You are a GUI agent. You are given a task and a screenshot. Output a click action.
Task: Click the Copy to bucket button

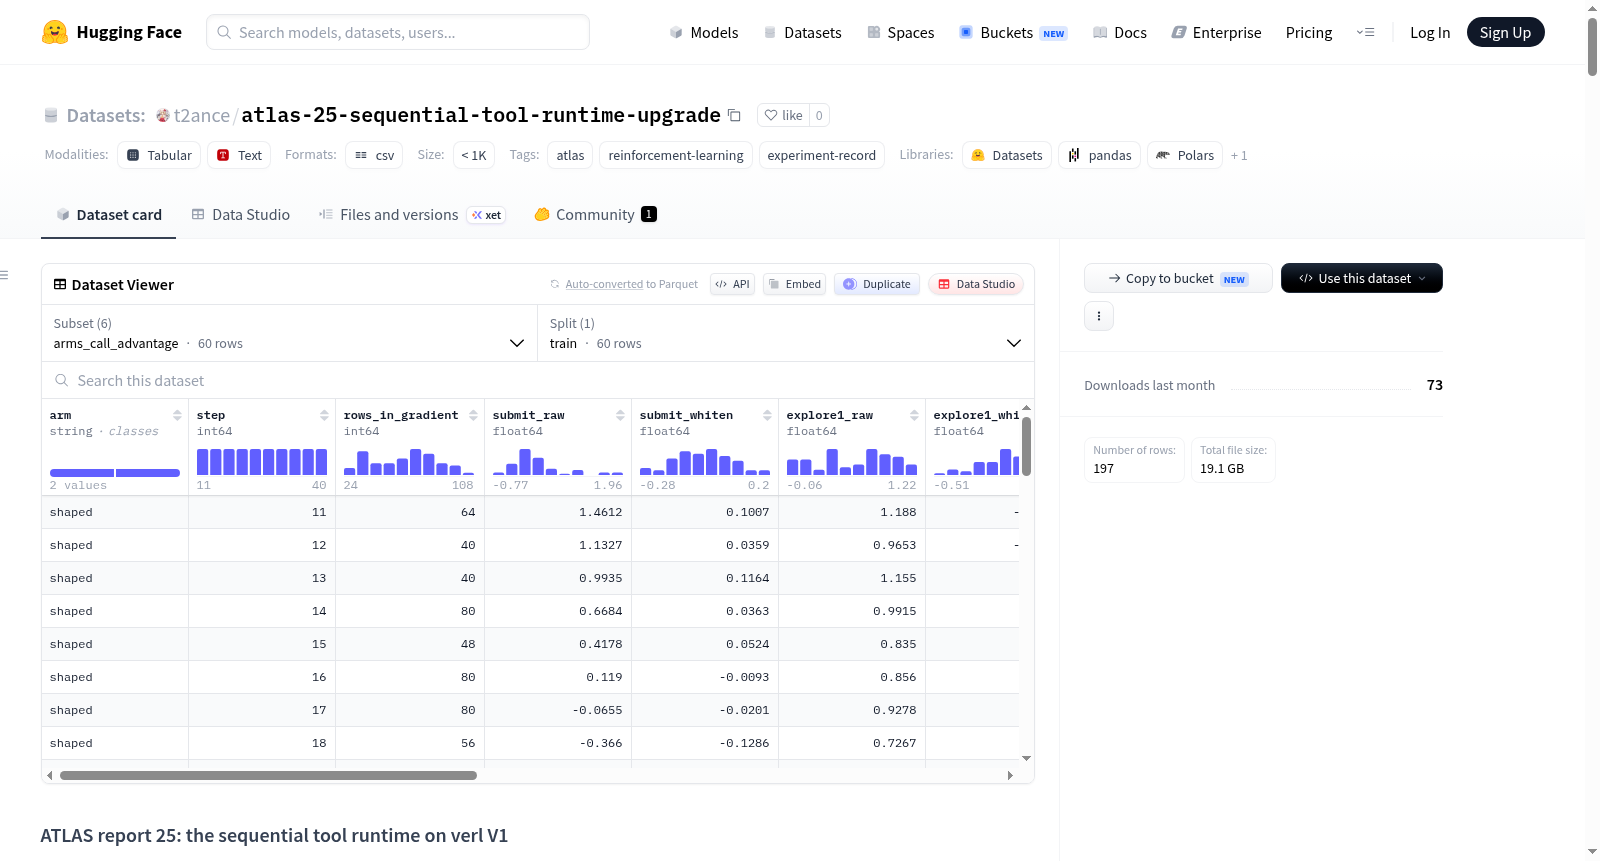click(1178, 278)
